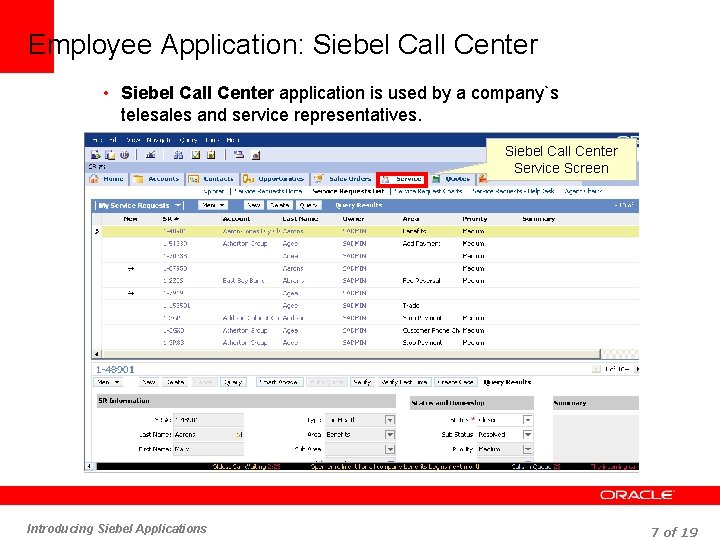Screen dimensions: 720x540
Task: Open the Service Requests Home view link
Action: (x=269, y=191)
